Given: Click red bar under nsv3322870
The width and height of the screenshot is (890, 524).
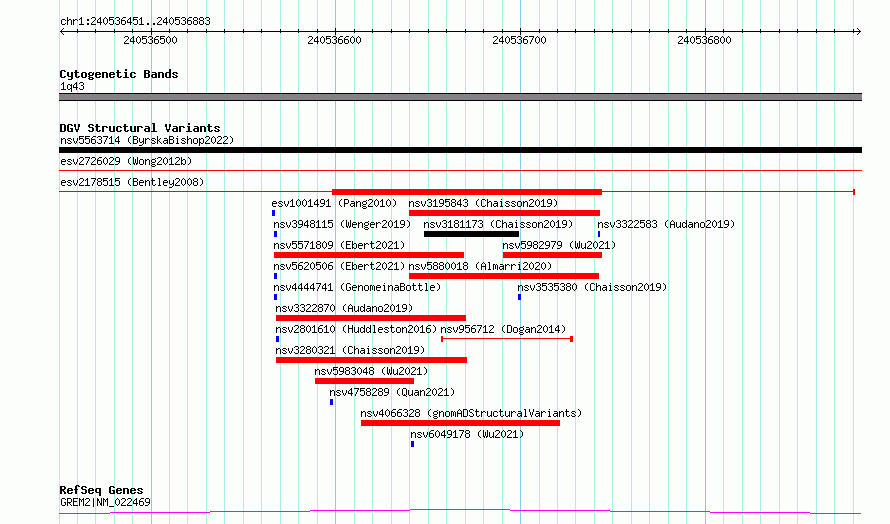Looking at the screenshot, I should 371,318.
